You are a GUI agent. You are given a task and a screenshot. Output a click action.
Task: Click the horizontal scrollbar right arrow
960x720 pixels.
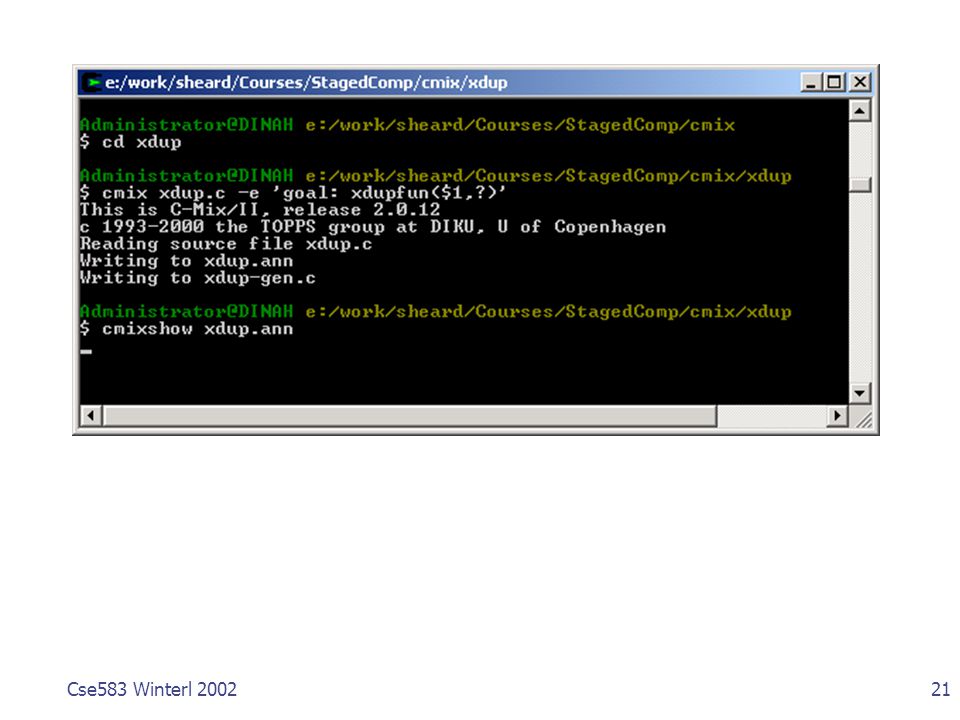837,416
